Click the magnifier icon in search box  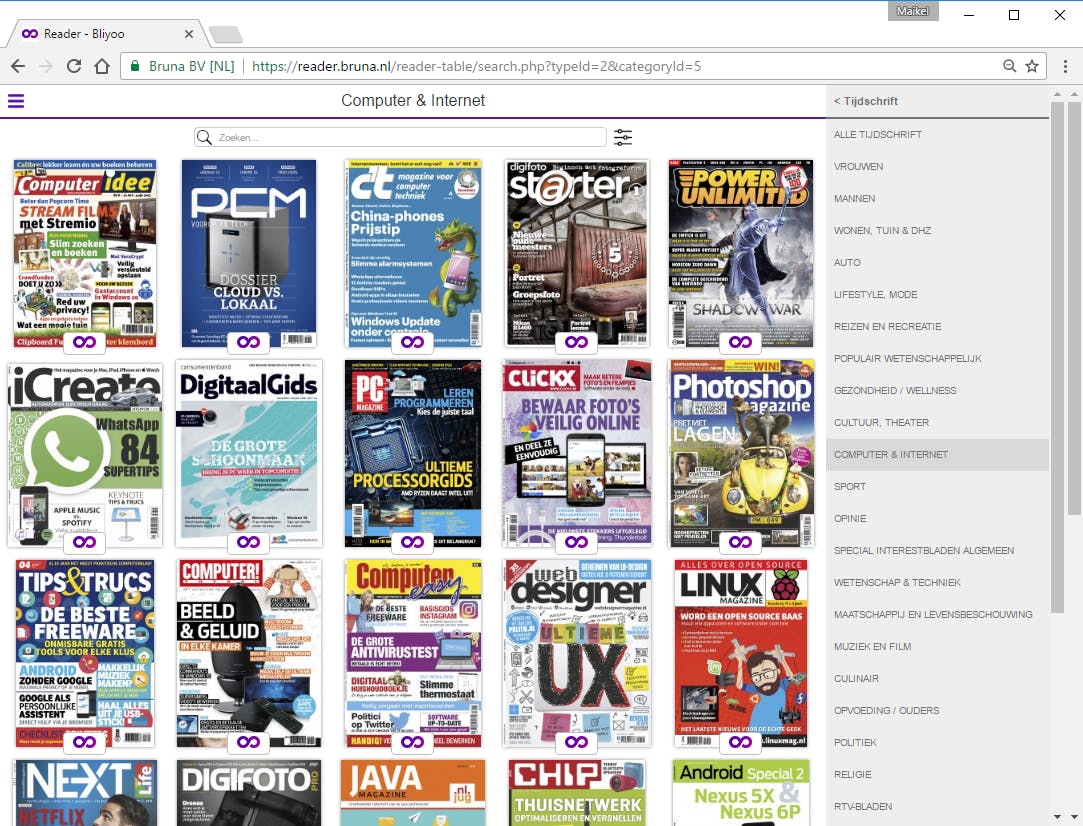[204, 137]
